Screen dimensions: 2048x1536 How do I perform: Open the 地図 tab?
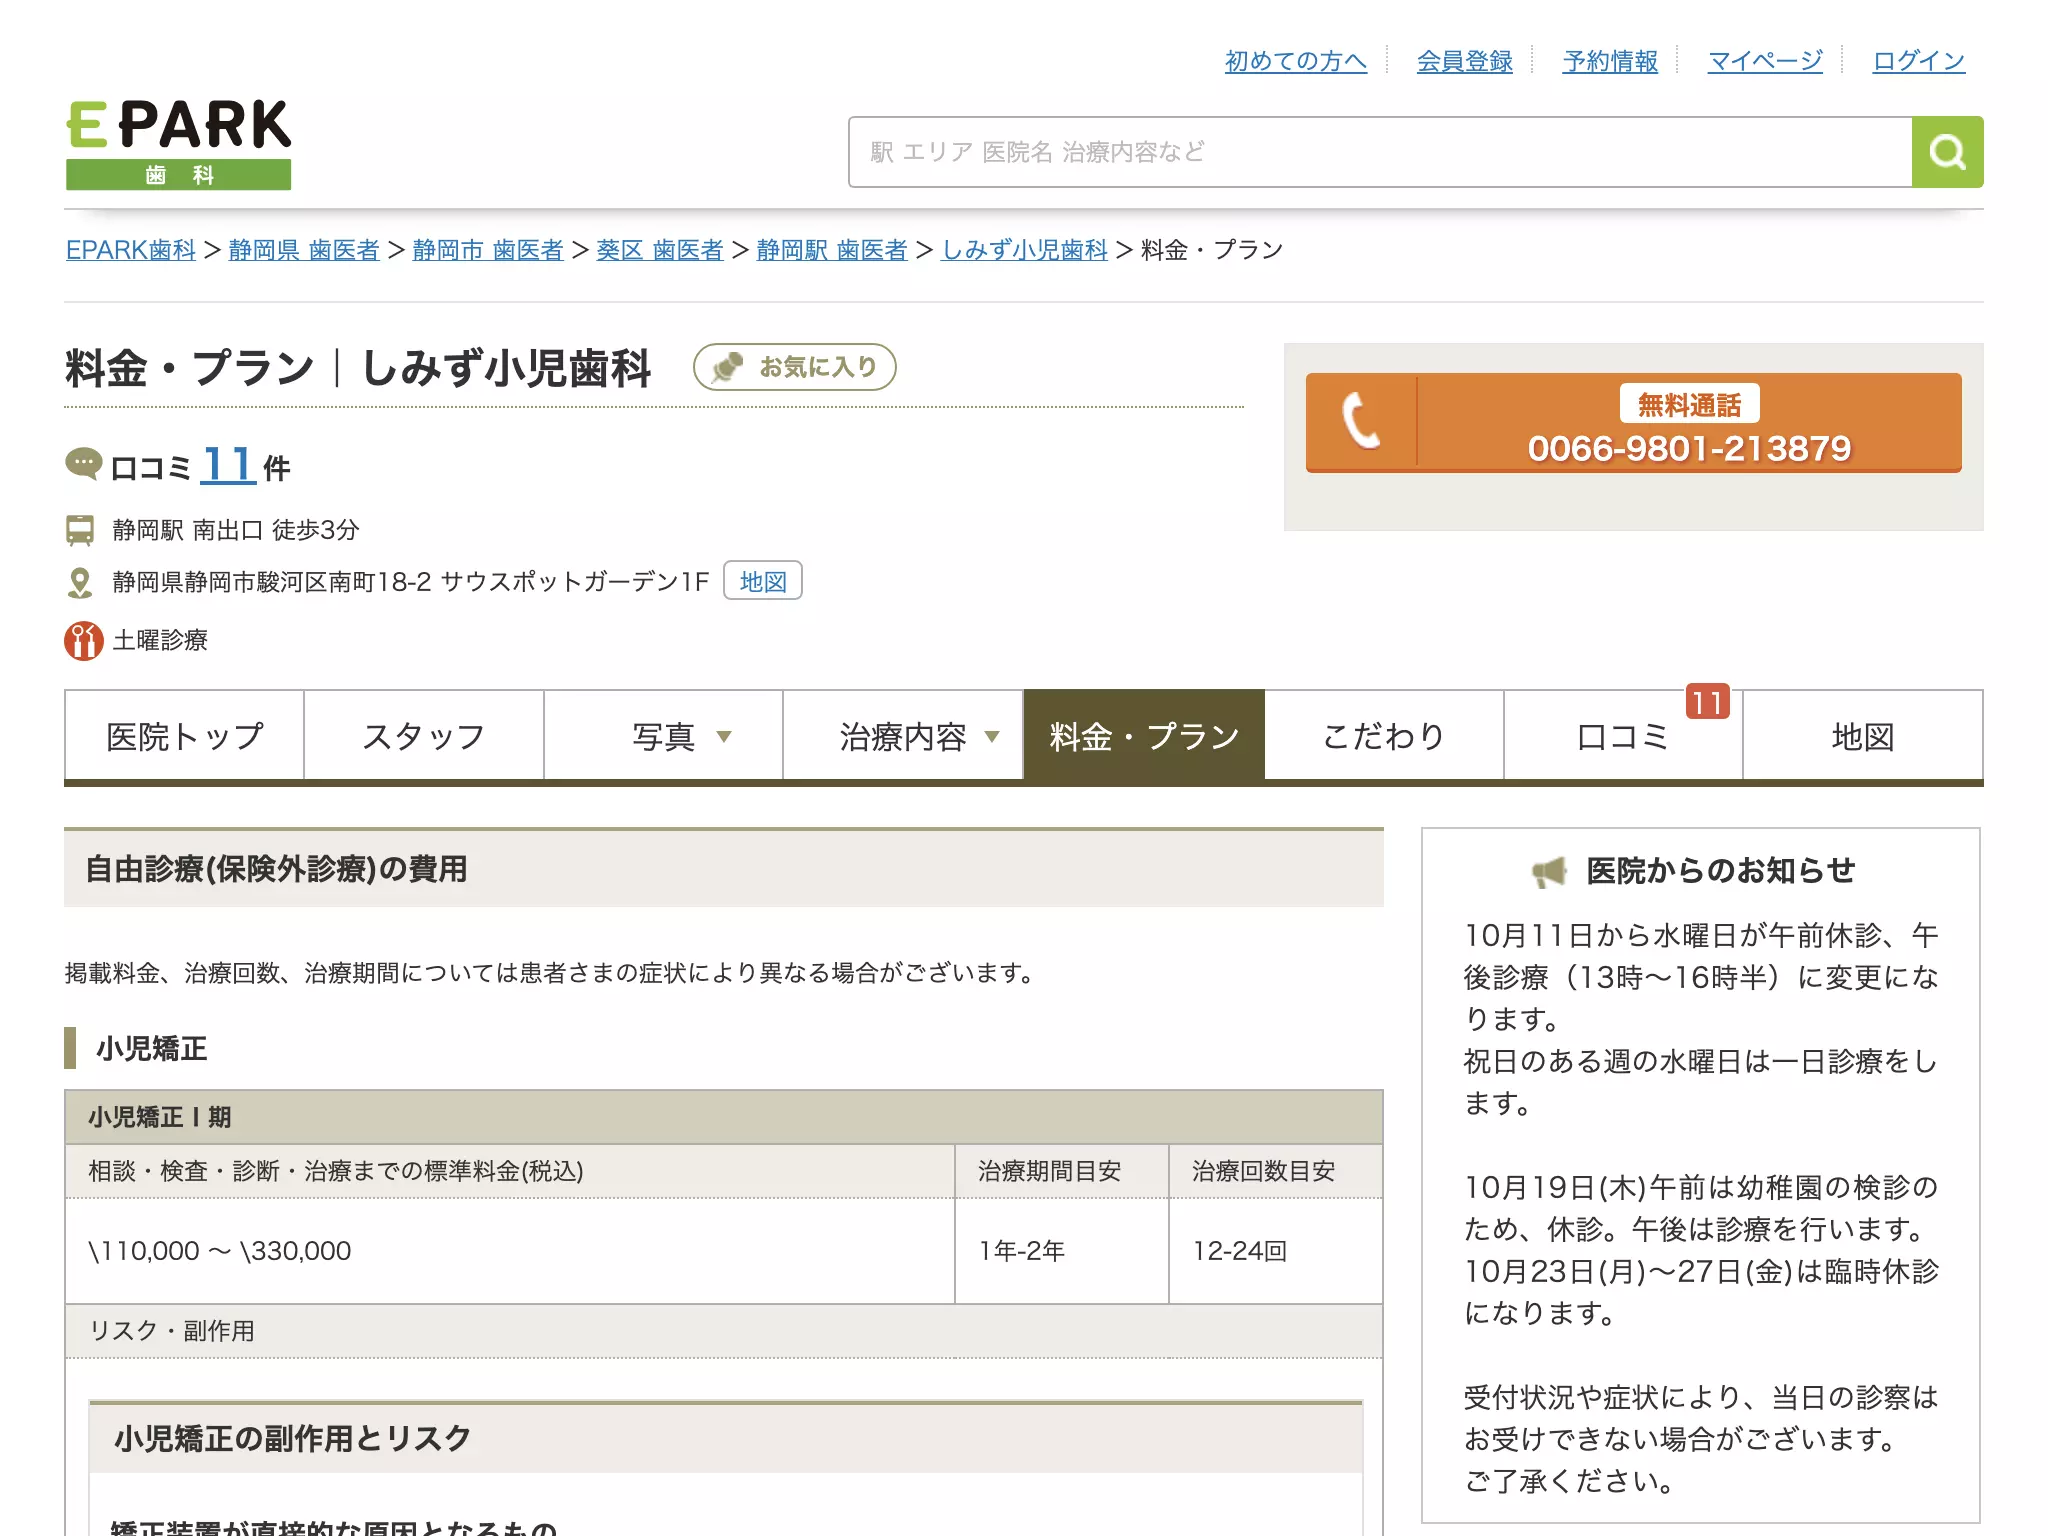coord(1863,735)
